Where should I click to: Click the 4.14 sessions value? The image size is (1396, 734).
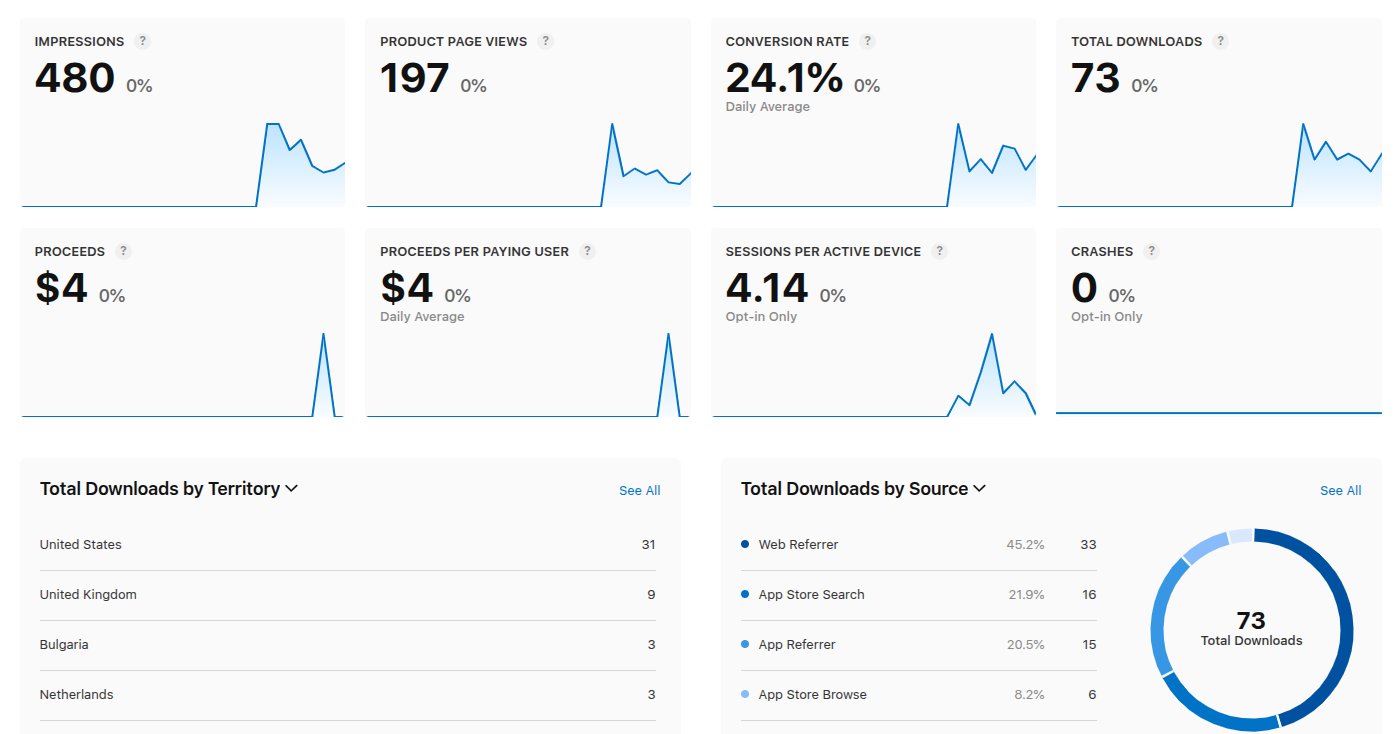[x=767, y=288]
